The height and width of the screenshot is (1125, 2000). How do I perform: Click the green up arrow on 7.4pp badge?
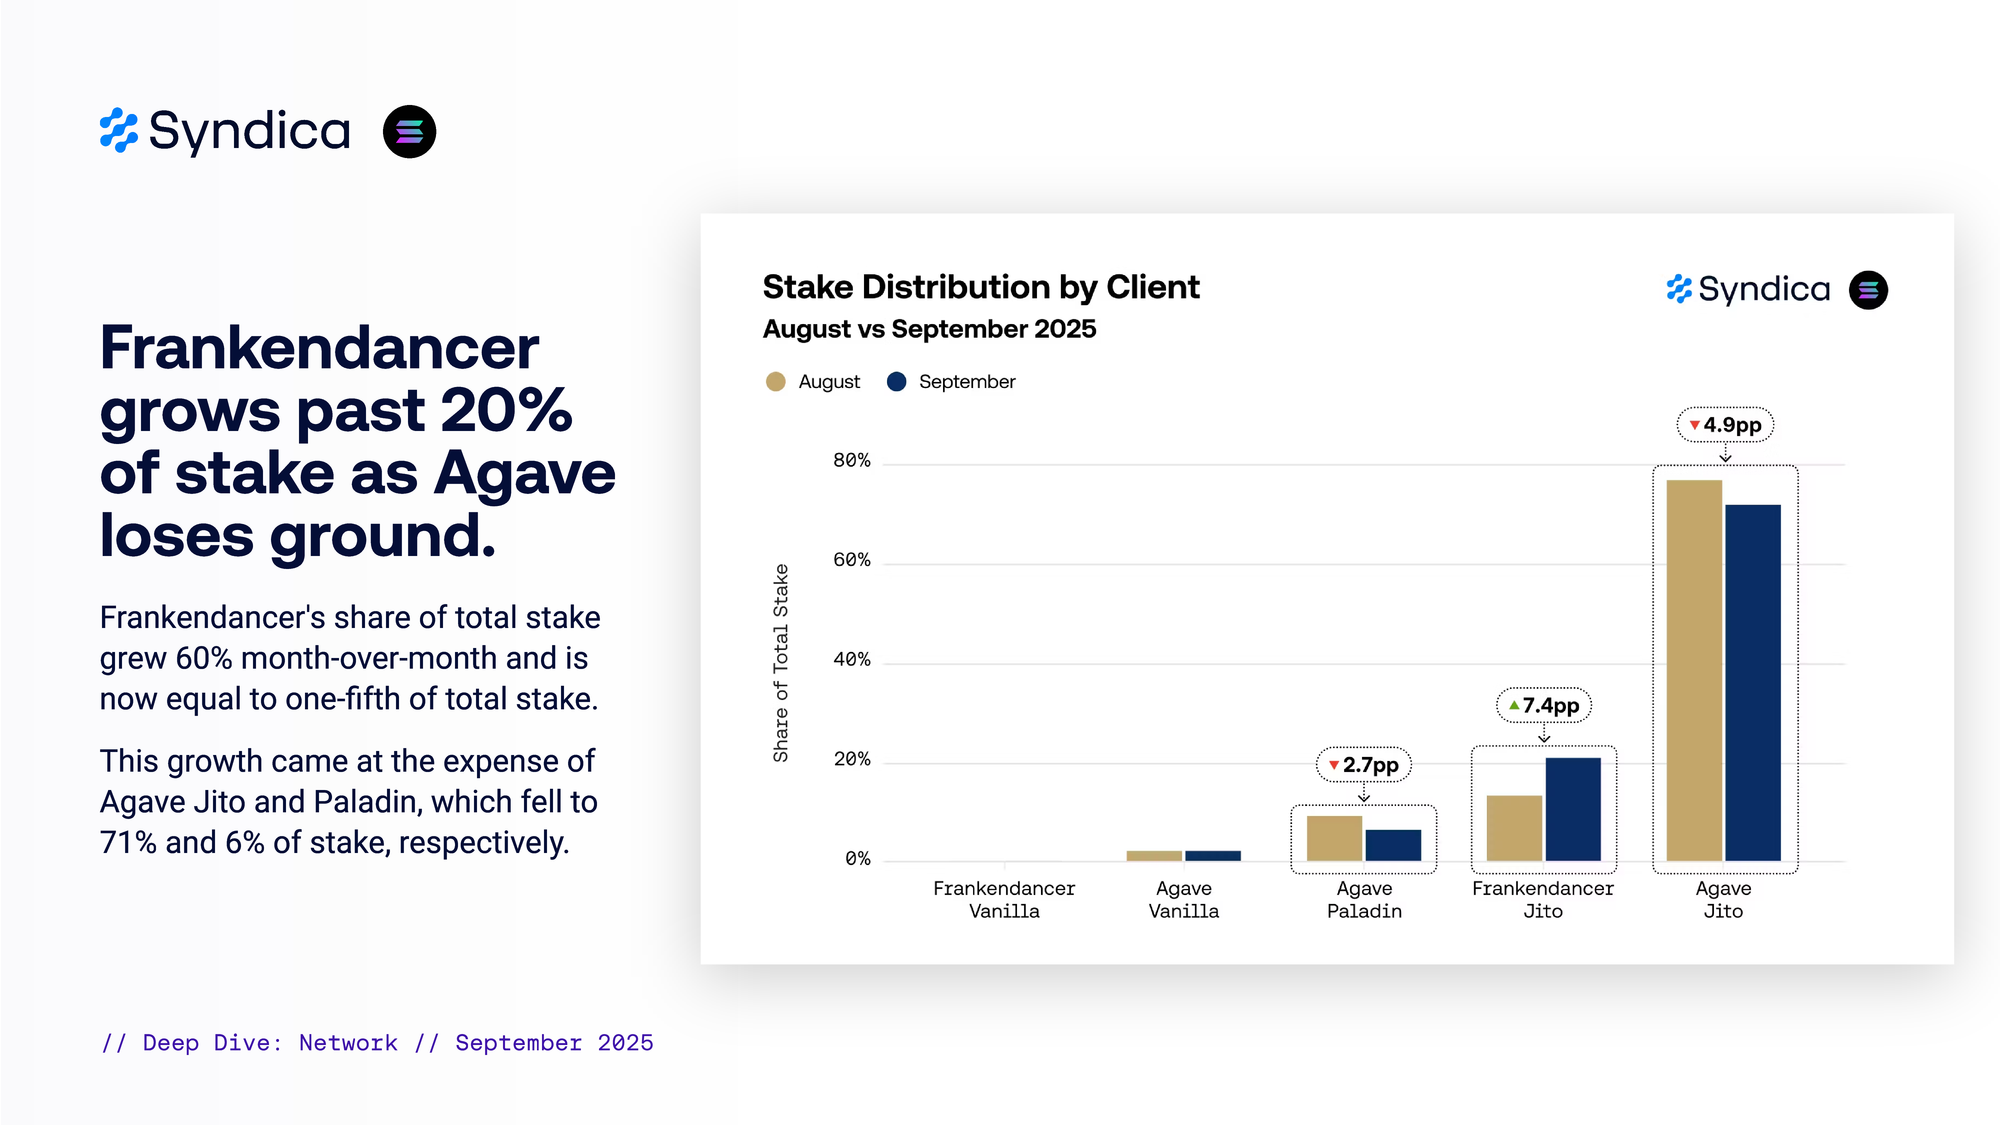(x=1514, y=705)
